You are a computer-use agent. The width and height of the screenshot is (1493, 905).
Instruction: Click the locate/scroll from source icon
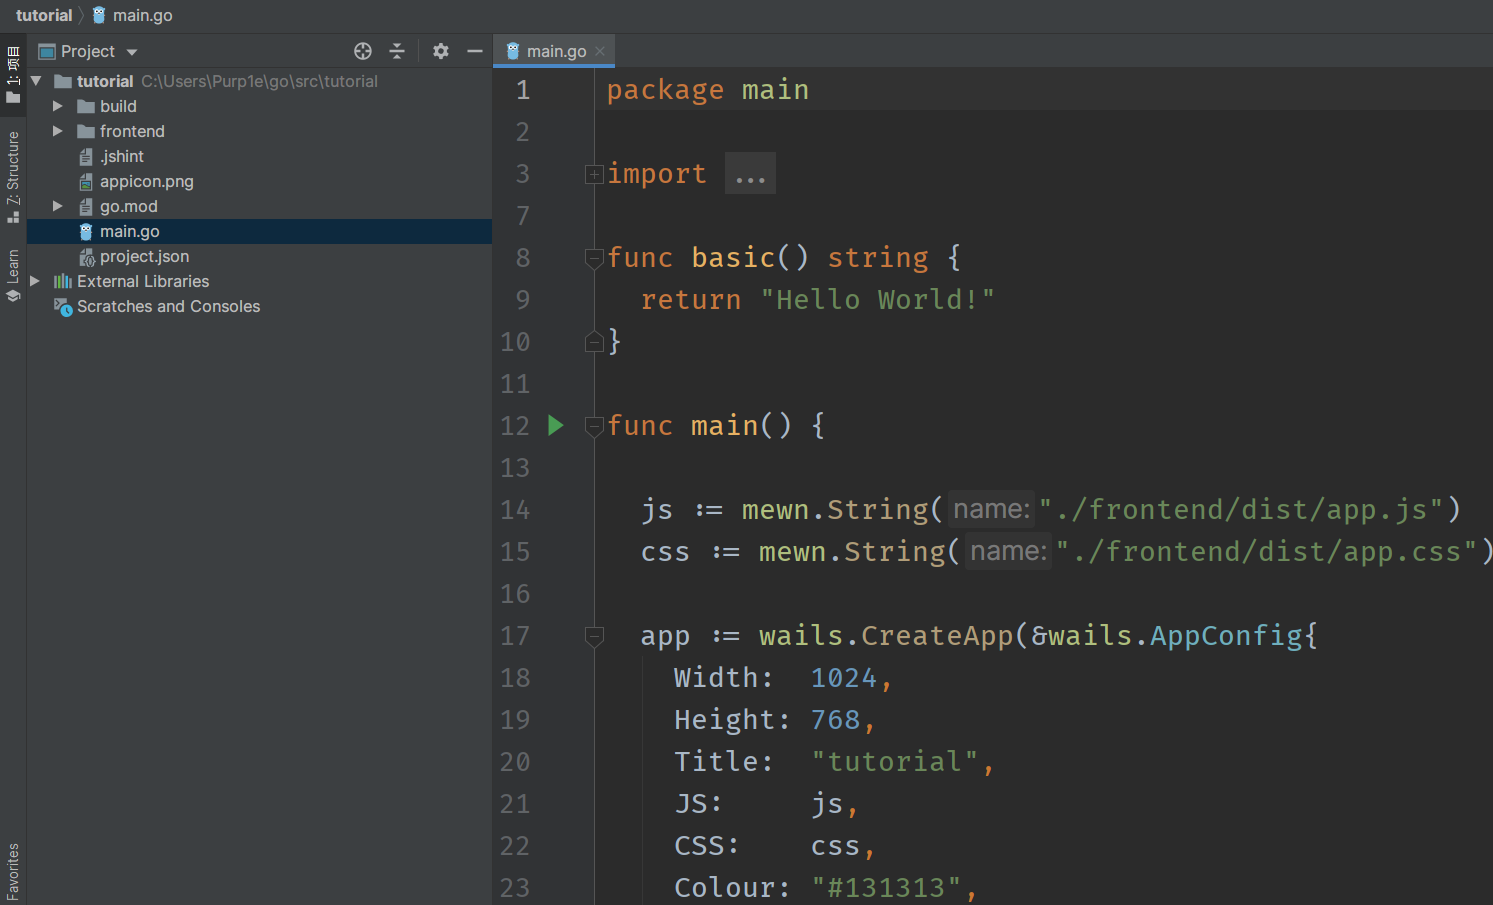(x=363, y=51)
